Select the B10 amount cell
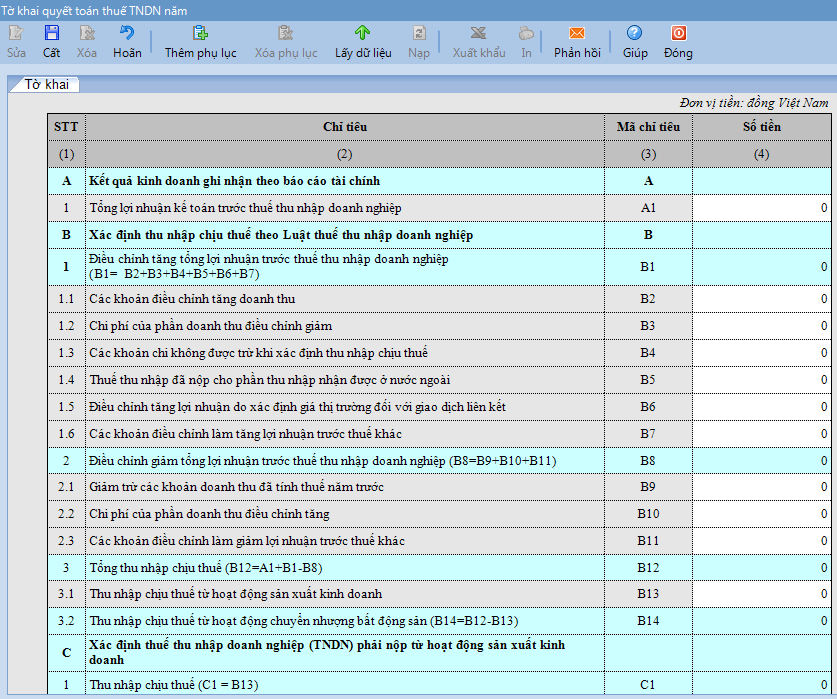The height and width of the screenshot is (699, 837). coord(762,514)
